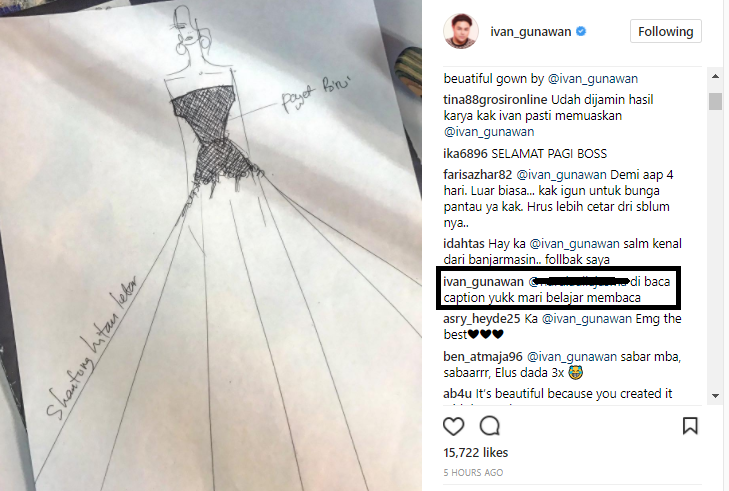Open the comment bubble icon
Image resolution: width=729 pixels, height=491 pixels.
click(x=490, y=426)
